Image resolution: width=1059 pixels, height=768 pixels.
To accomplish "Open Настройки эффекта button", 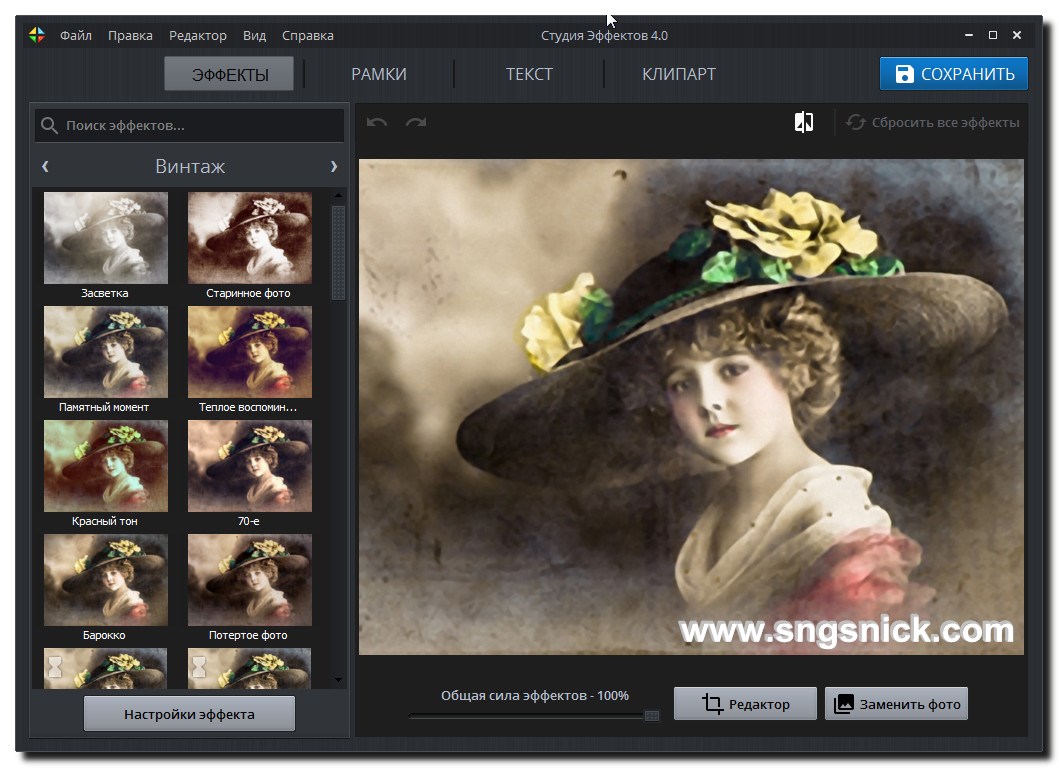I will (x=189, y=714).
